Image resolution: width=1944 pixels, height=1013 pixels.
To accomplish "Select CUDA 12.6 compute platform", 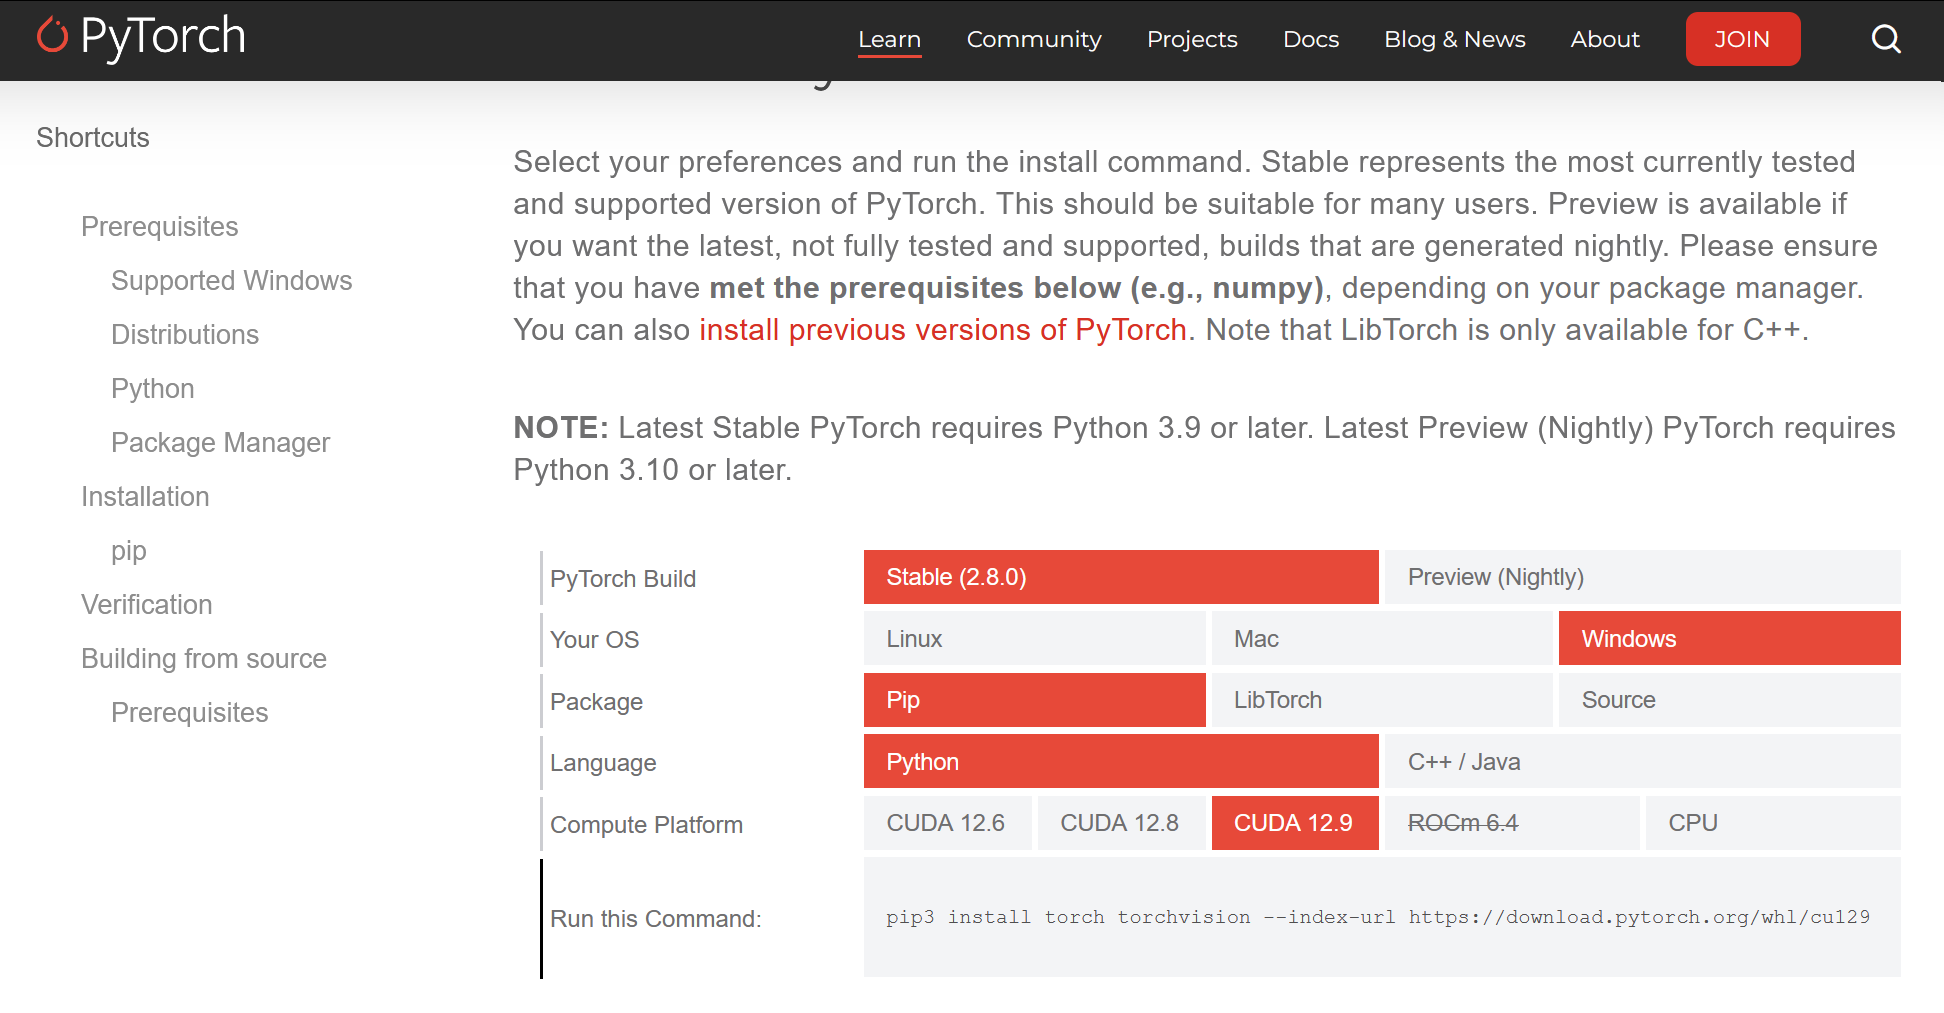I will [947, 823].
